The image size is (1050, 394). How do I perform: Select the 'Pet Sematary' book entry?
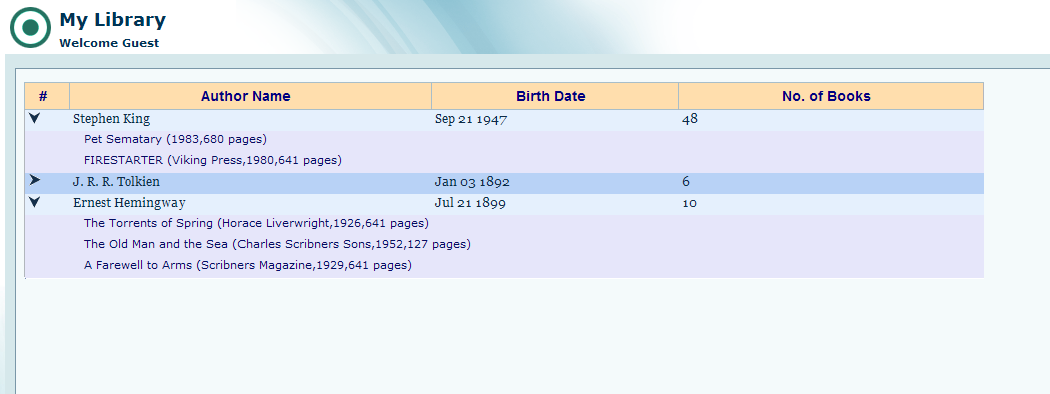(x=175, y=139)
